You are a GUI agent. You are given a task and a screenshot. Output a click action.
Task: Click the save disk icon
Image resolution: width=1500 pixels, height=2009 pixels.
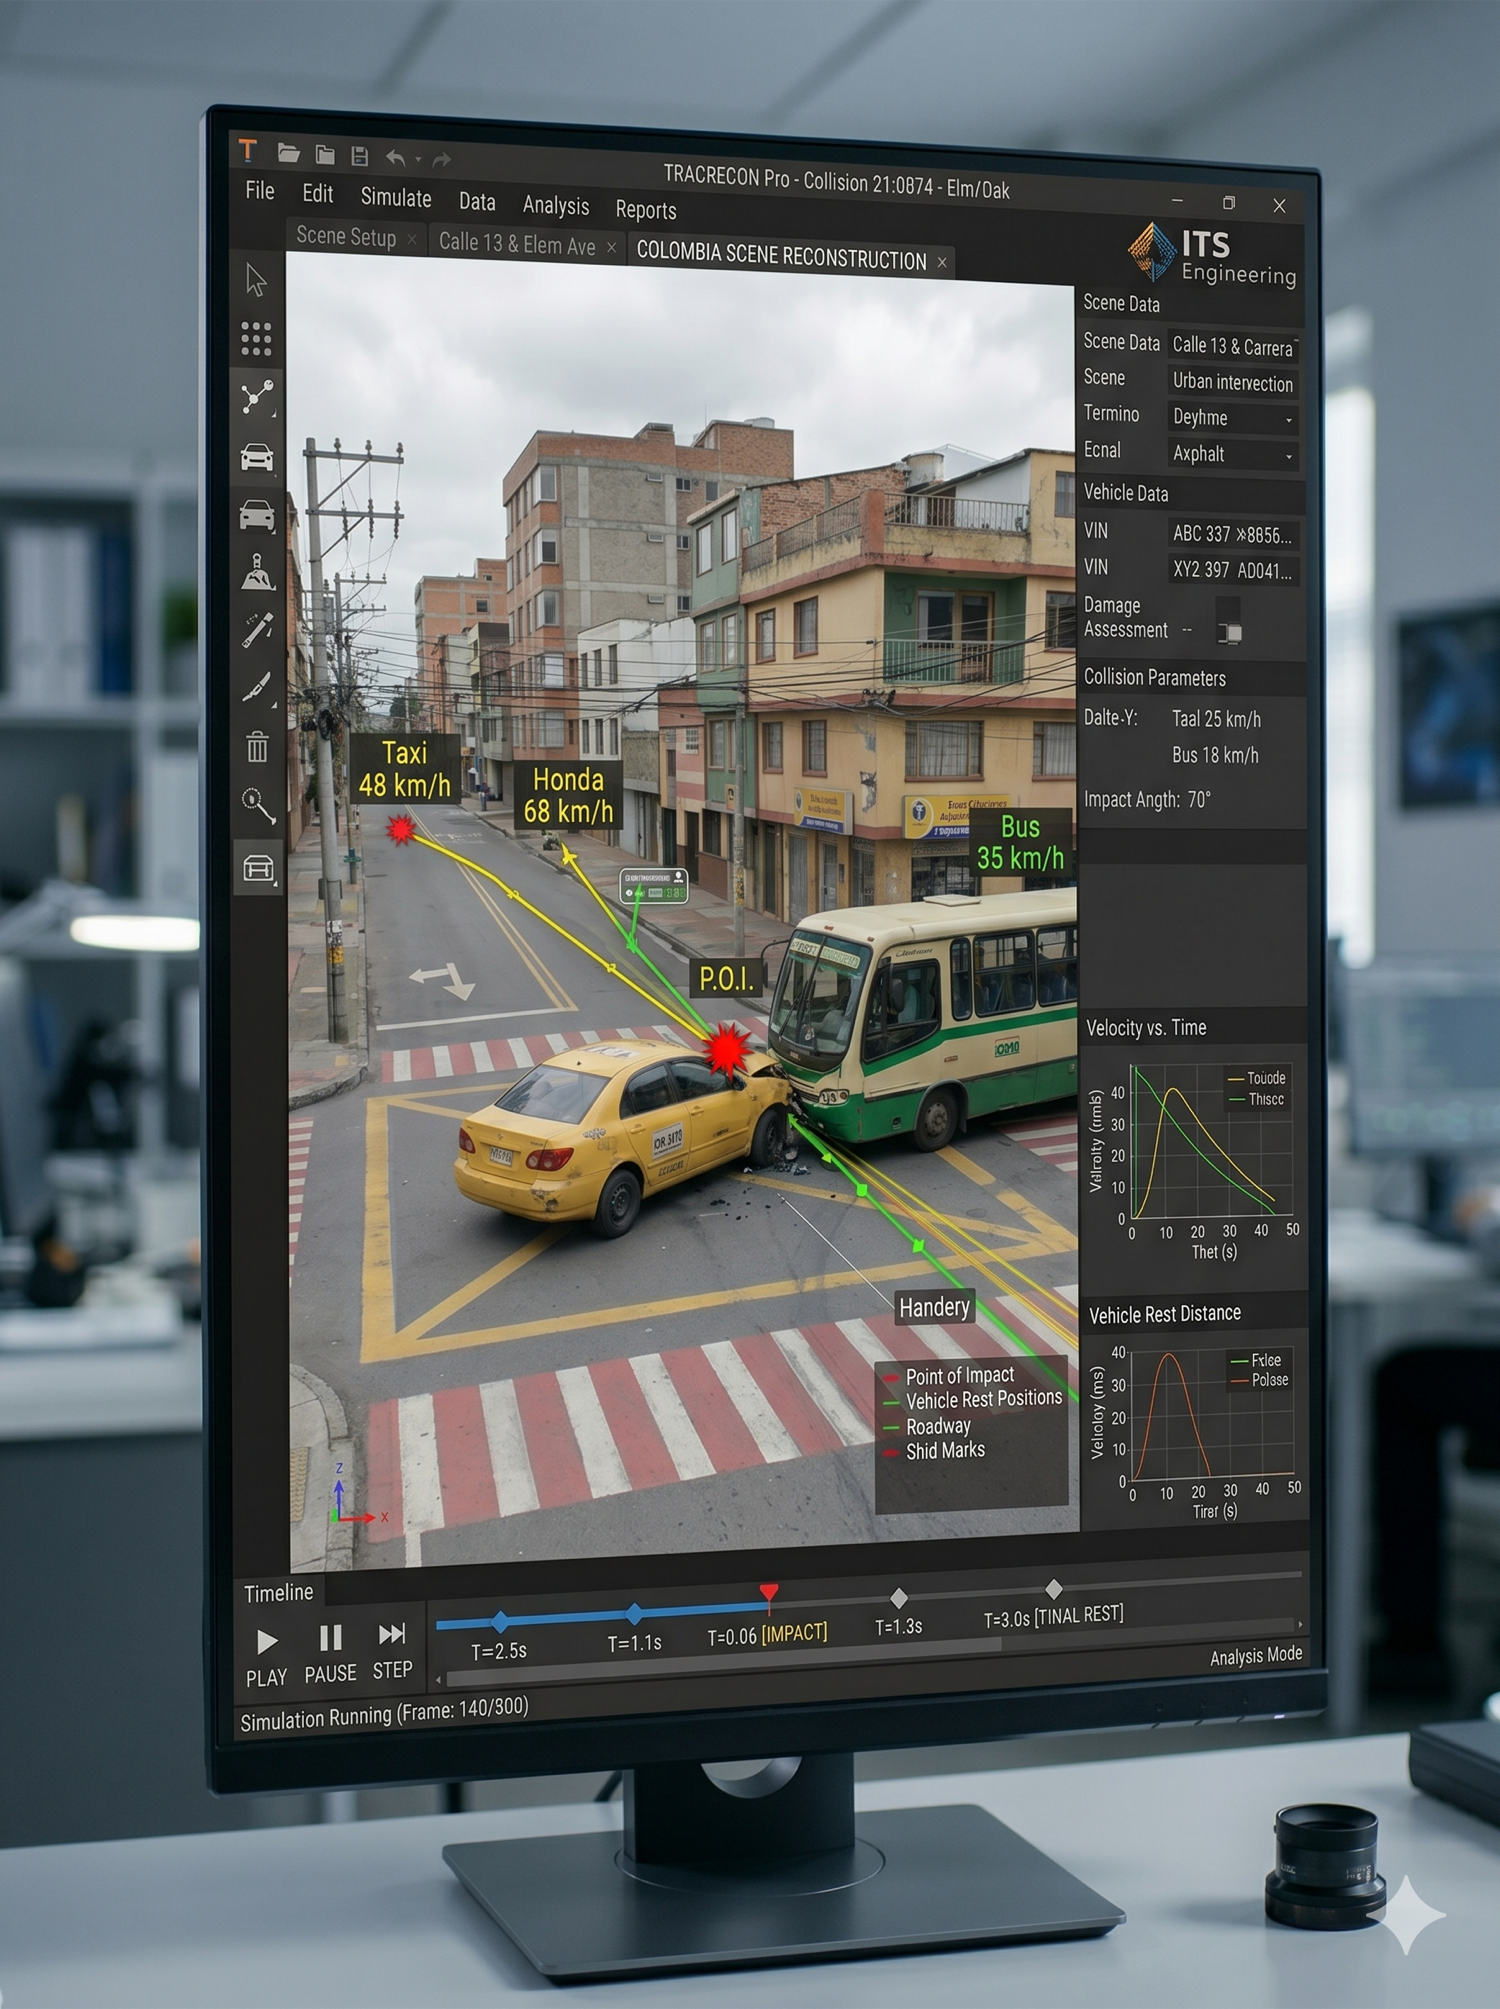point(360,156)
